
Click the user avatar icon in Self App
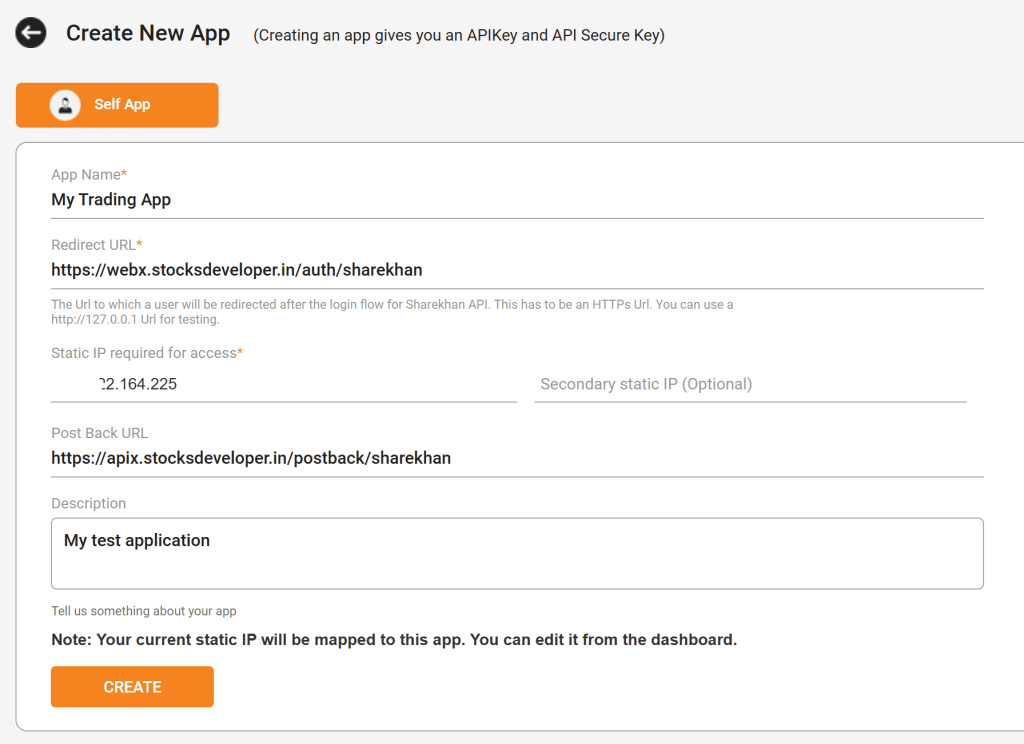tap(65, 105)
